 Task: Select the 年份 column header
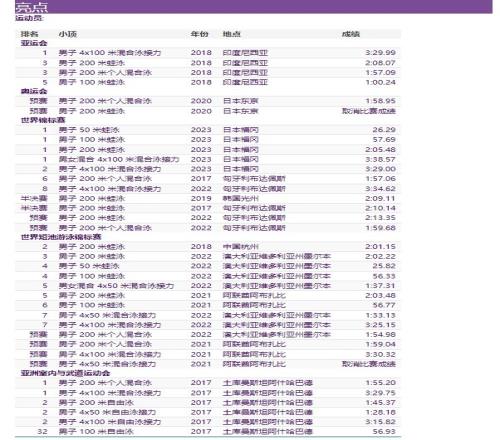click(x=199, y=34)
